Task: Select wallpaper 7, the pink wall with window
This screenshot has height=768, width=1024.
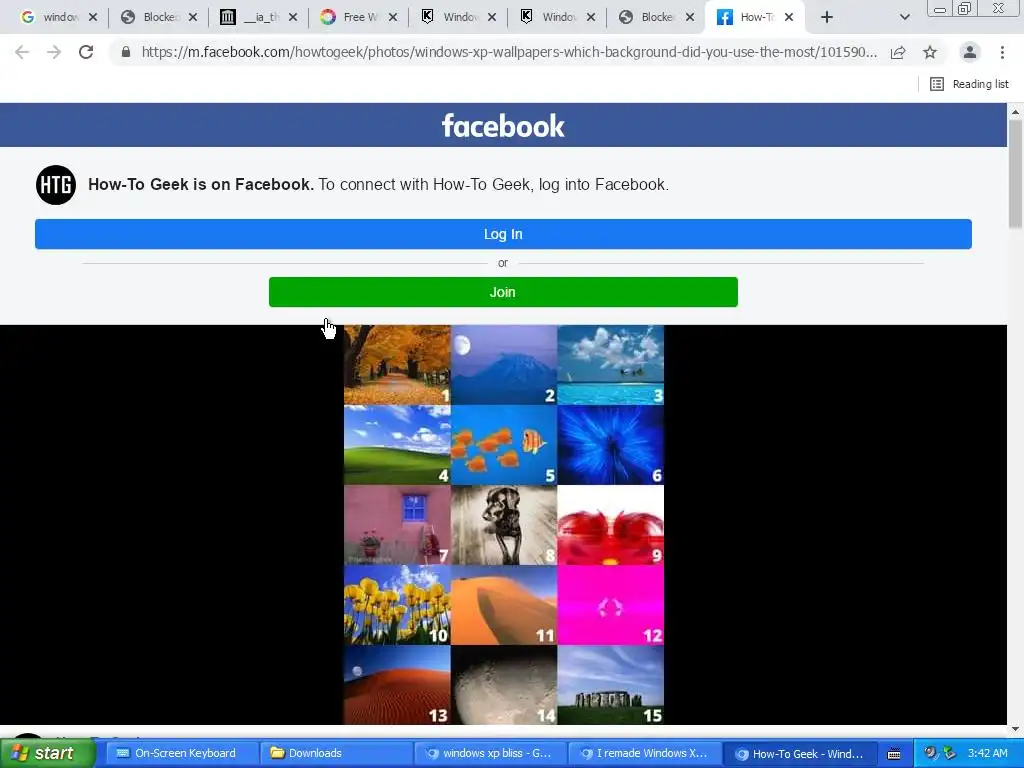Action: (x=397, y=525)
